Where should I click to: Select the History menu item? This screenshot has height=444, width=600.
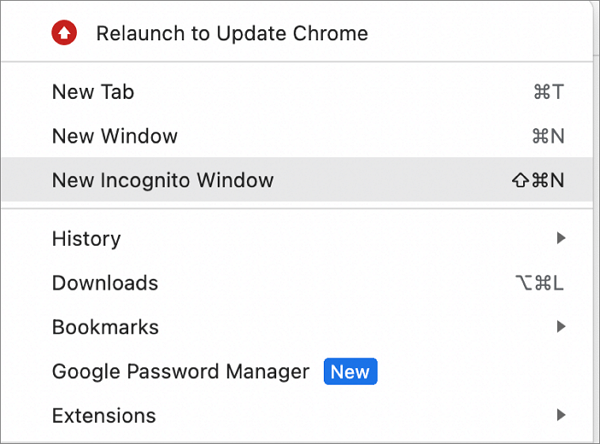(86, 238)
